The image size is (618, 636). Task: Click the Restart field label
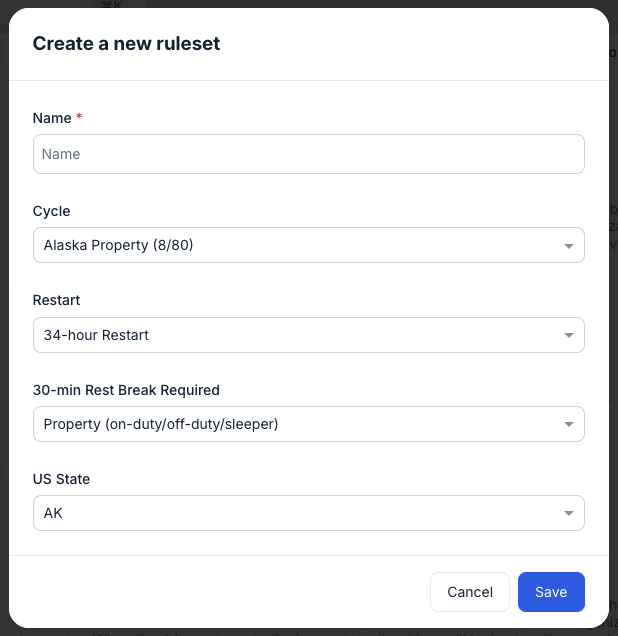click(56, 300)
